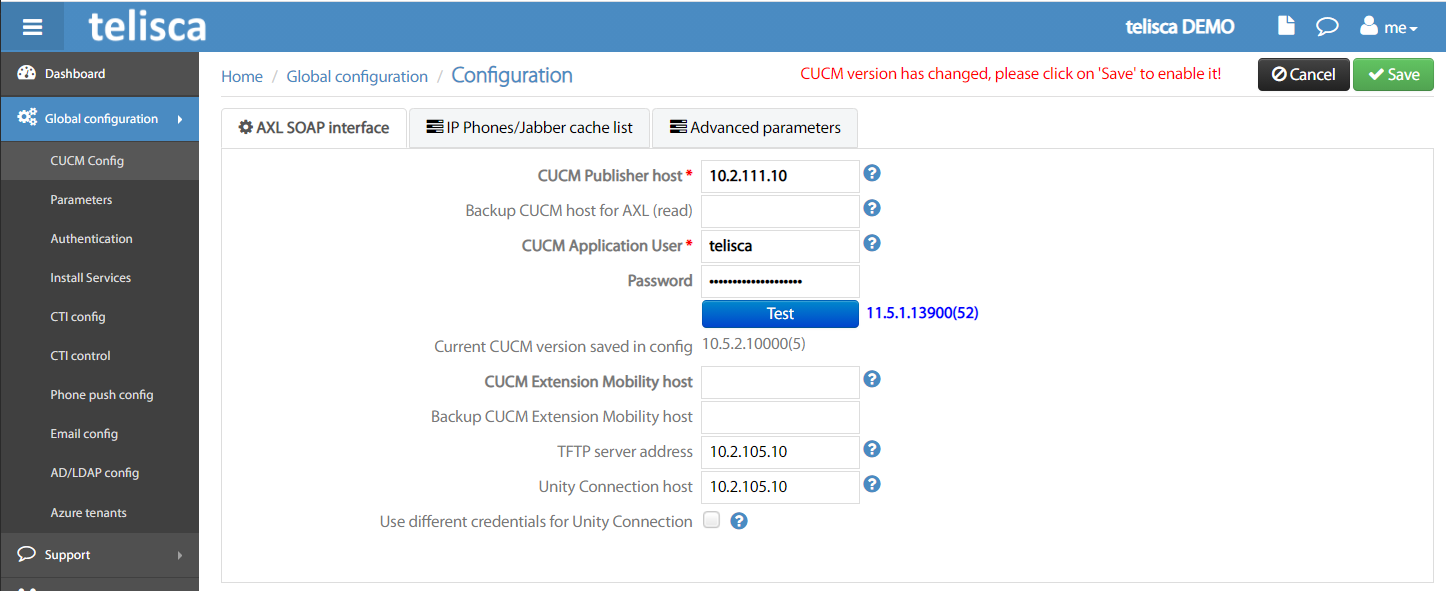Viewport: 1446px width, 591px height.
Task: Focus the CUCM Extension Mobility host field
Action: (780, 382)
